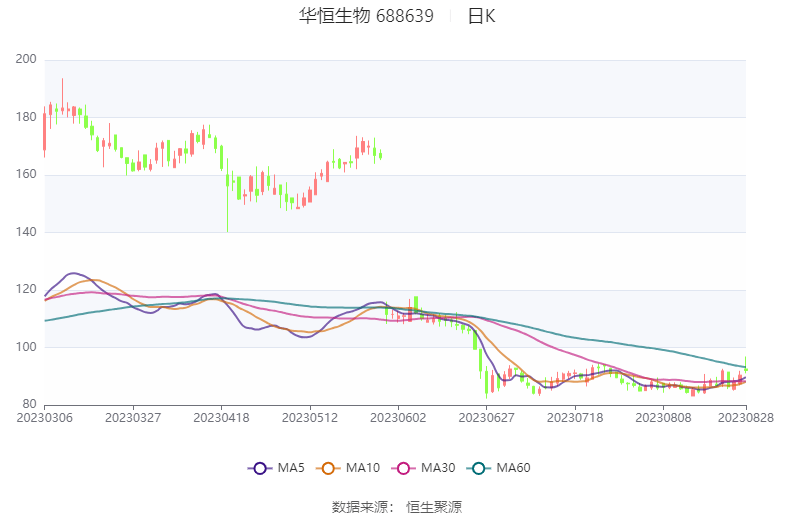The width and height of the screenshot is (794, 517).
Task: Hide the MA5 series via its label text
Action: [x=291, y=468]
